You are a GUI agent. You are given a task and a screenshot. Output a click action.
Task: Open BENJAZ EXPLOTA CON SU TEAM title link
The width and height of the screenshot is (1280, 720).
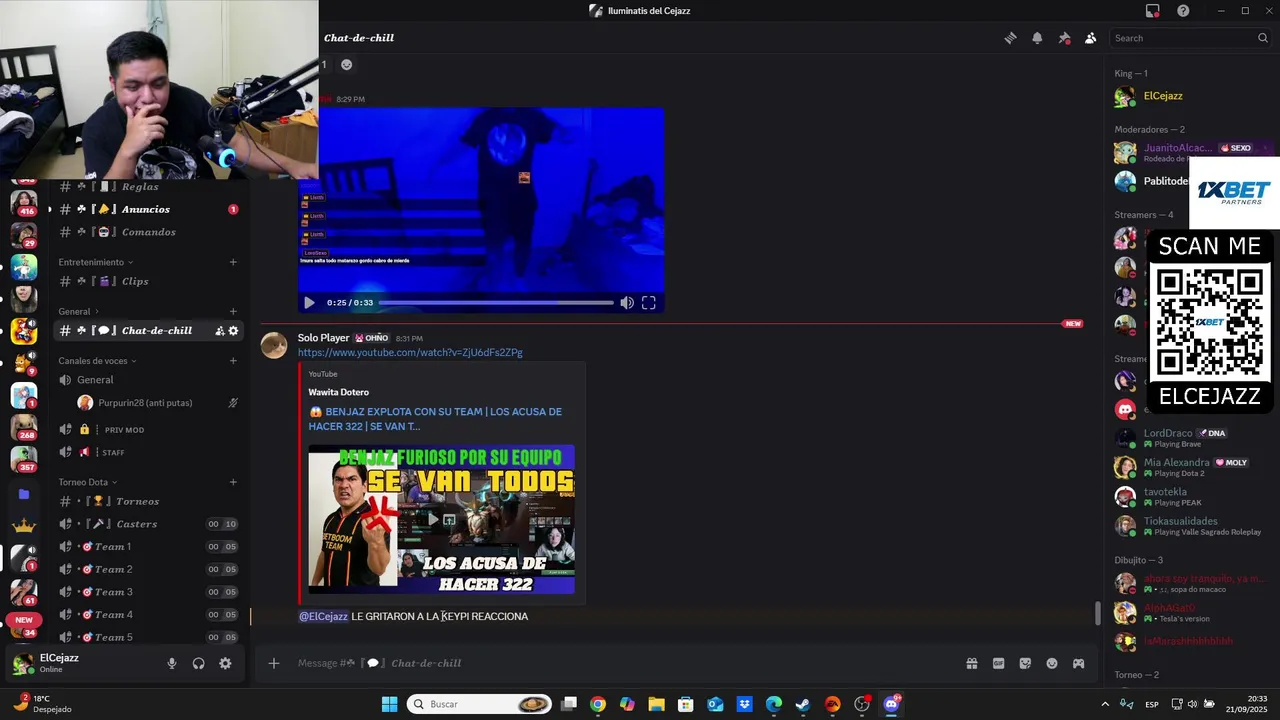pos(435,419)
